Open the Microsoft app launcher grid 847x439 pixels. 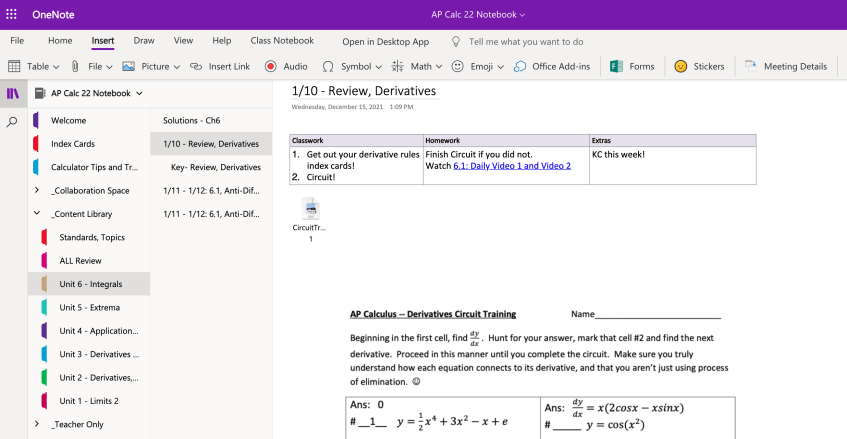pos(13,15)
